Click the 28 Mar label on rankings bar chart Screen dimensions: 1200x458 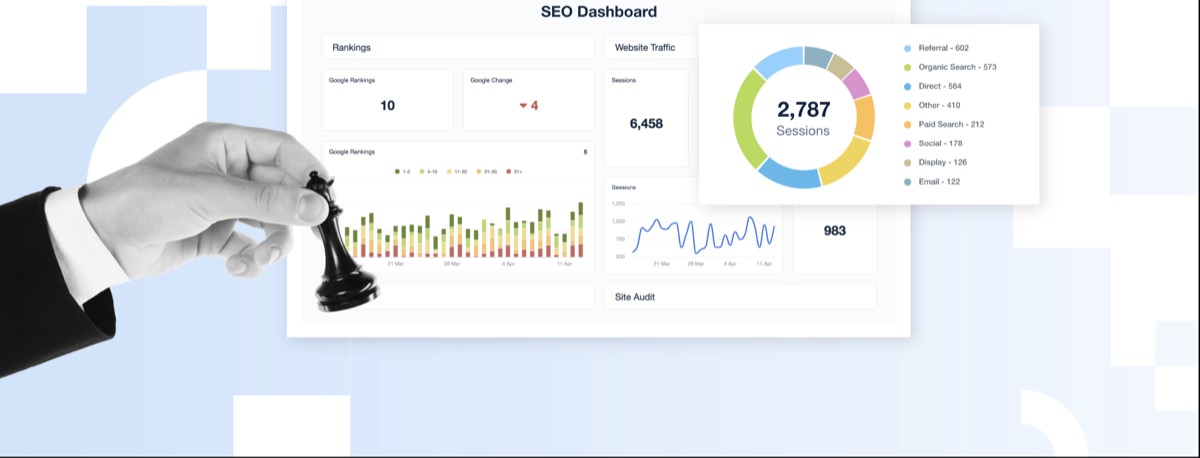(x=452, y=264)
